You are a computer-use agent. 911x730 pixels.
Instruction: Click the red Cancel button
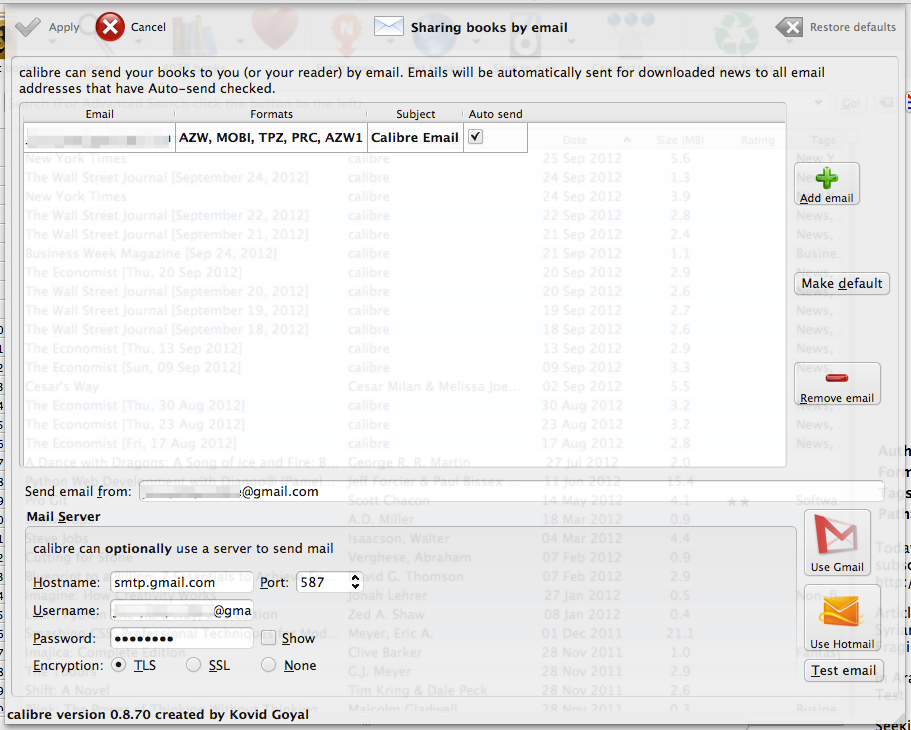pyautogui.click(x=131, y=27)
